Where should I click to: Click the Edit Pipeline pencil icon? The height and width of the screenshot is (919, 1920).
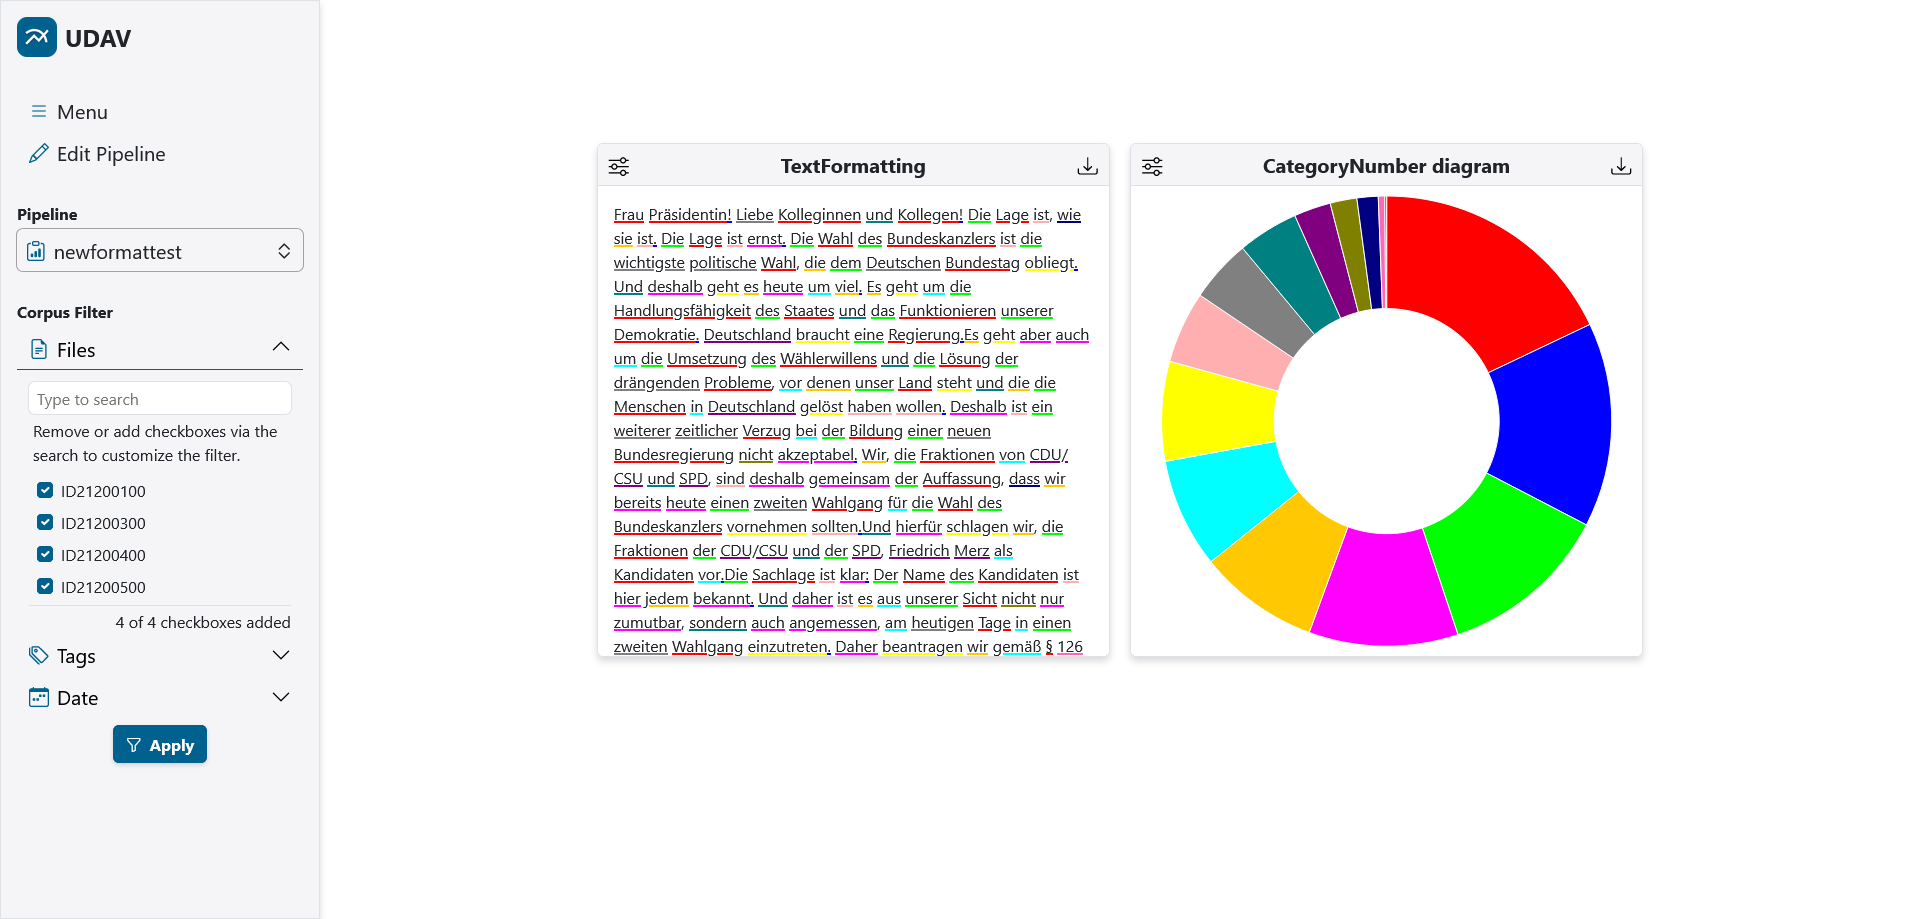(39, 154)
